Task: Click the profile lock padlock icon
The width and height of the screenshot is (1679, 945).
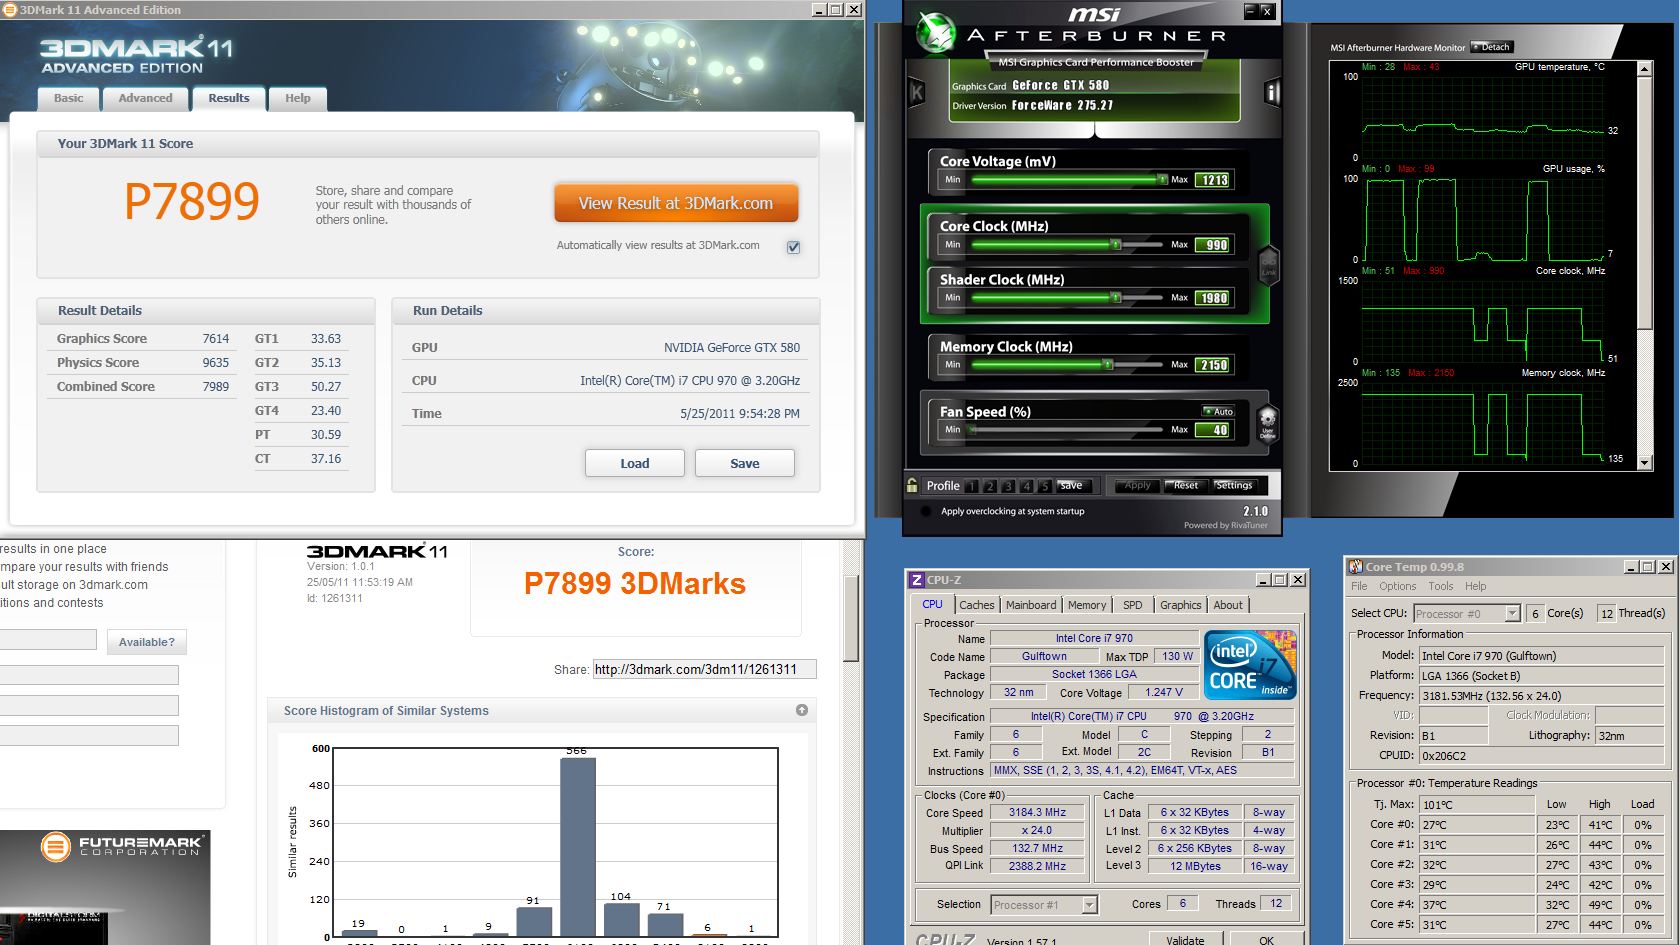Action: pyautogui.click(x=912, y=485)
